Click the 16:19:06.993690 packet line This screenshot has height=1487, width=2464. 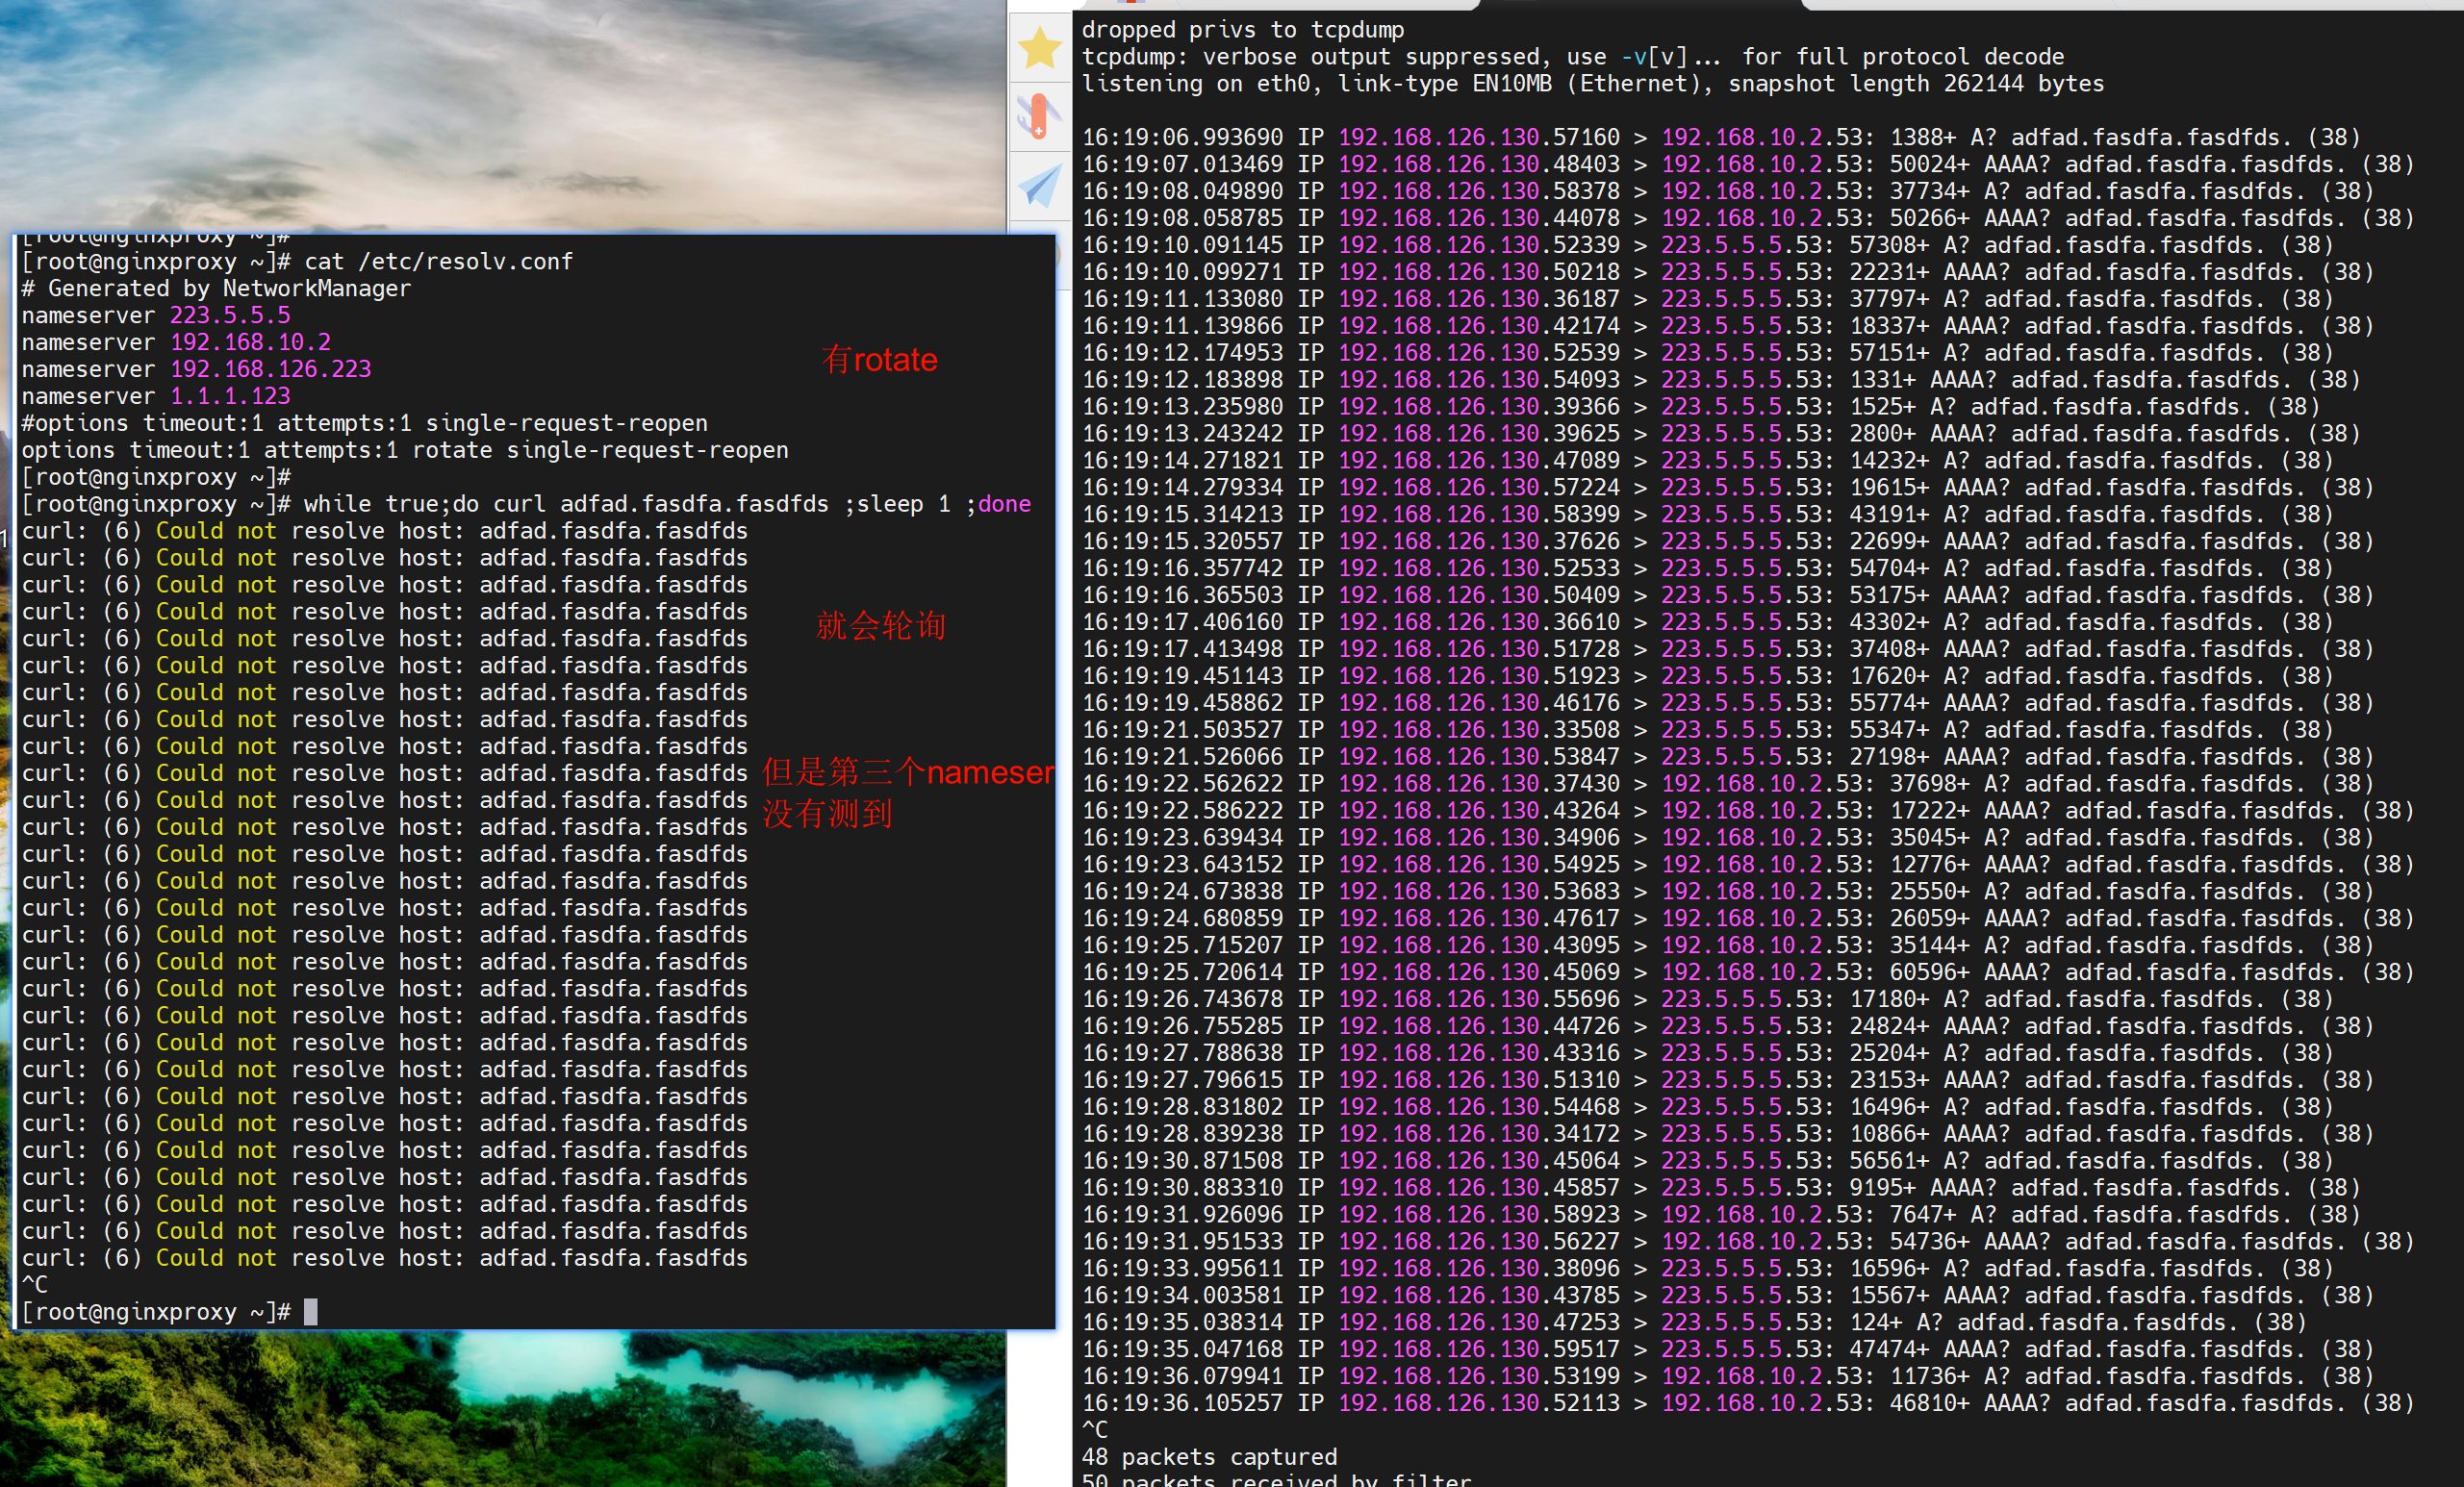pos(1720,138)
